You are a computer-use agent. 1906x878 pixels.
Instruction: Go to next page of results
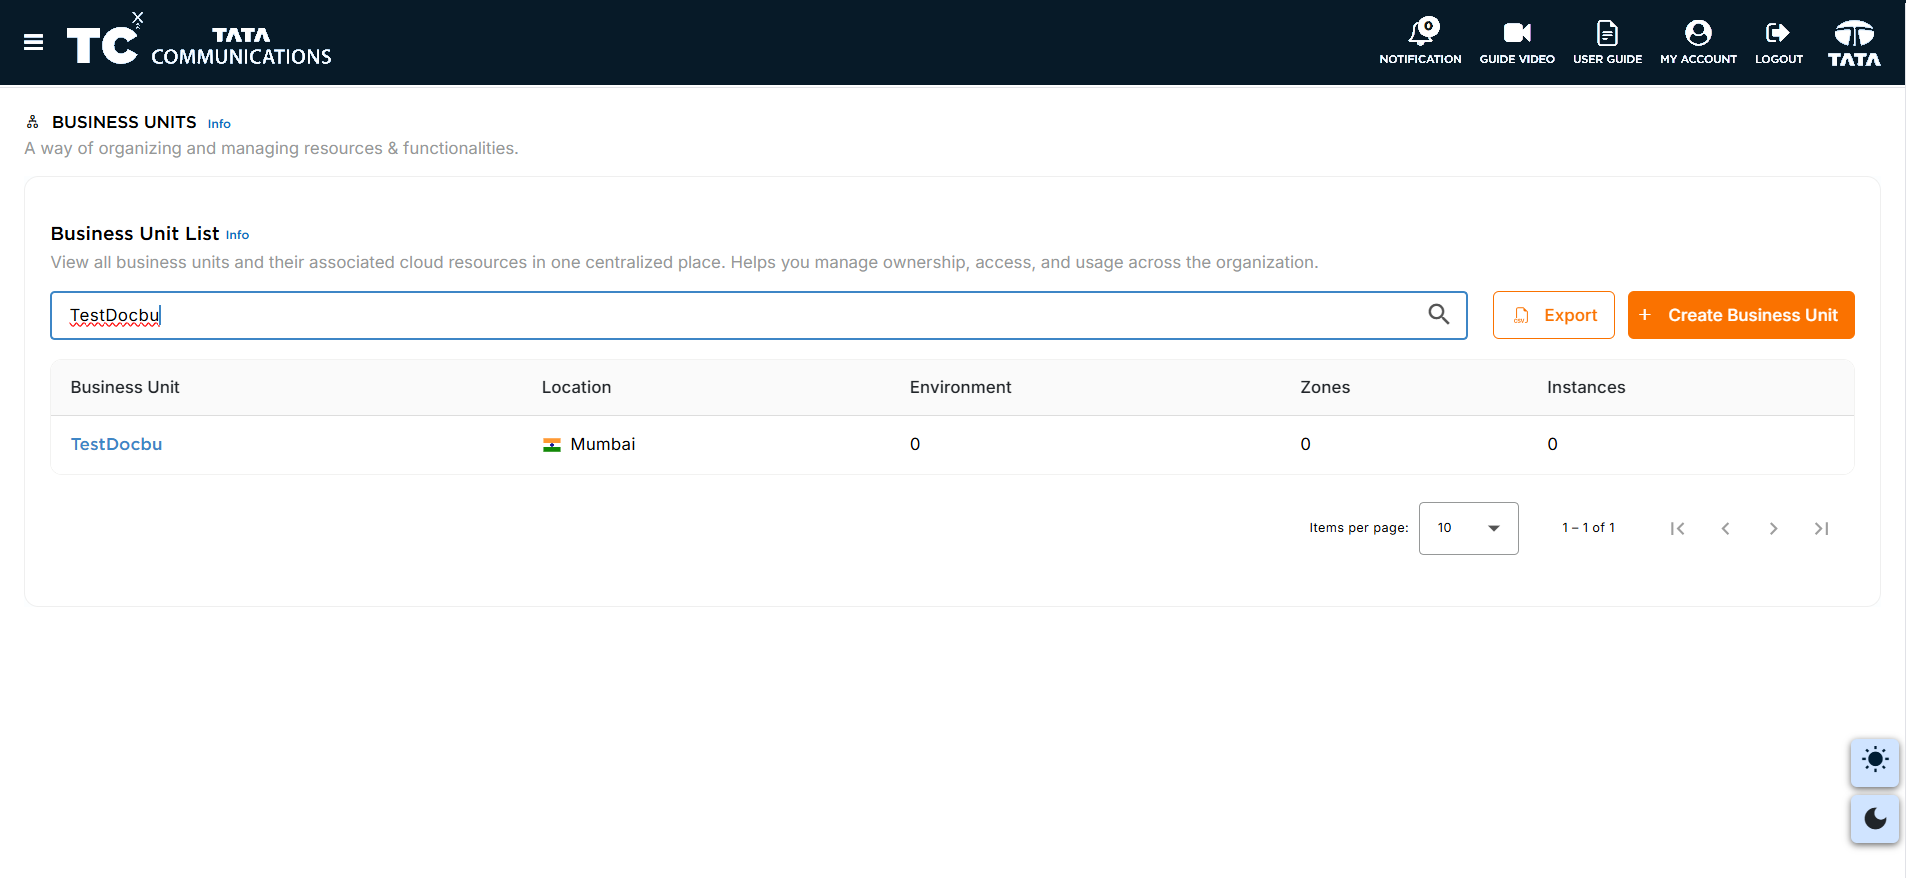1773,528
